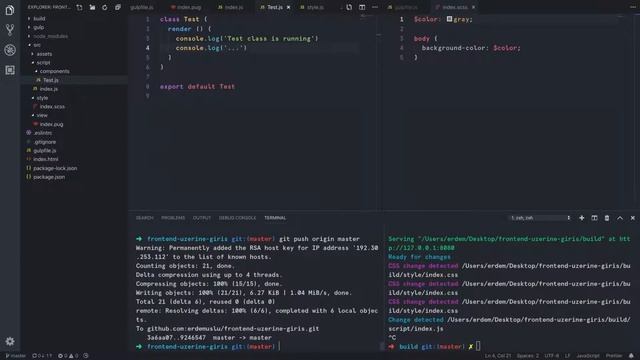Collapse the script folder
The height and width of the screenshot is (360, 640).
pos(43,62)
